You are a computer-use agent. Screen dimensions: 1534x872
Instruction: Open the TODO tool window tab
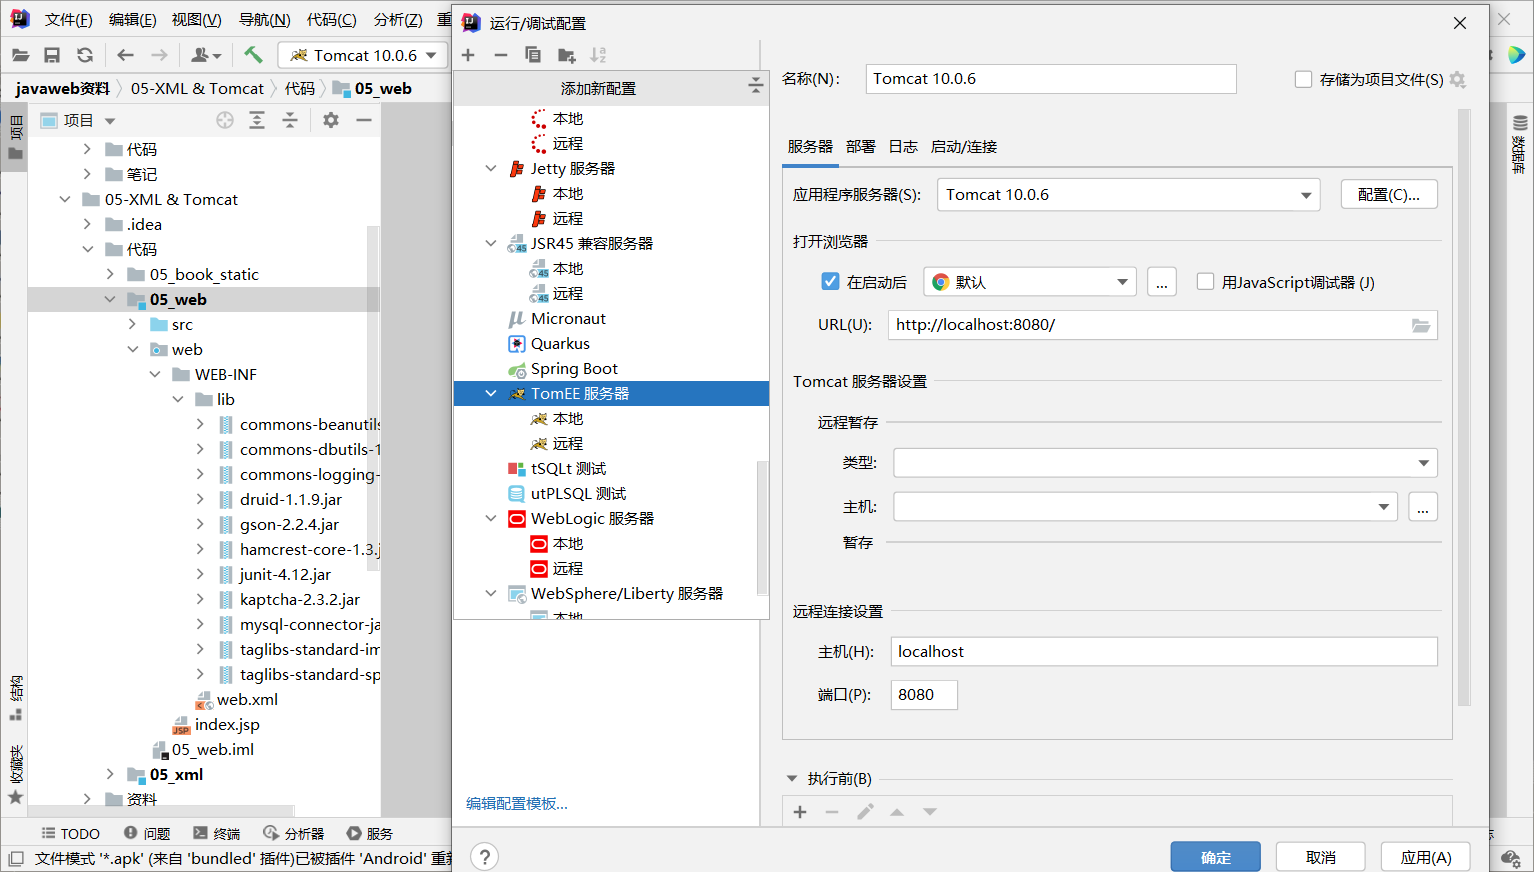click(x=70, y=833)
